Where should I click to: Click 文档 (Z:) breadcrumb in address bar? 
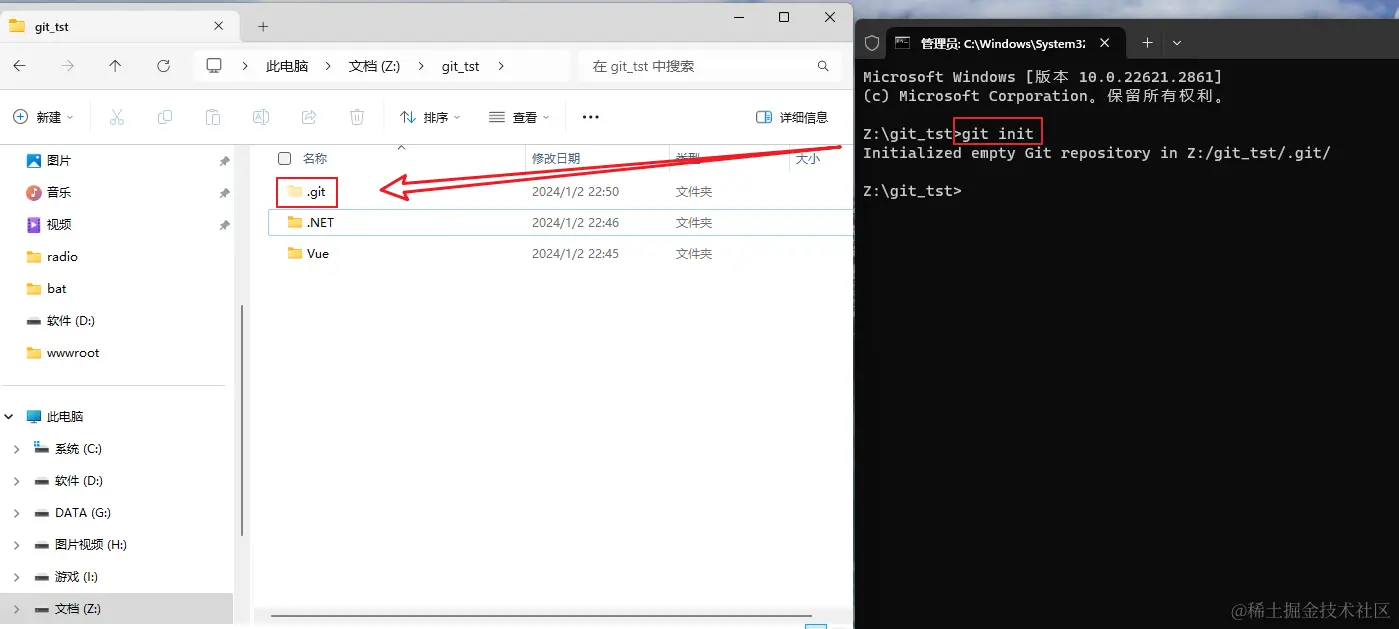[x=374, y=66]
